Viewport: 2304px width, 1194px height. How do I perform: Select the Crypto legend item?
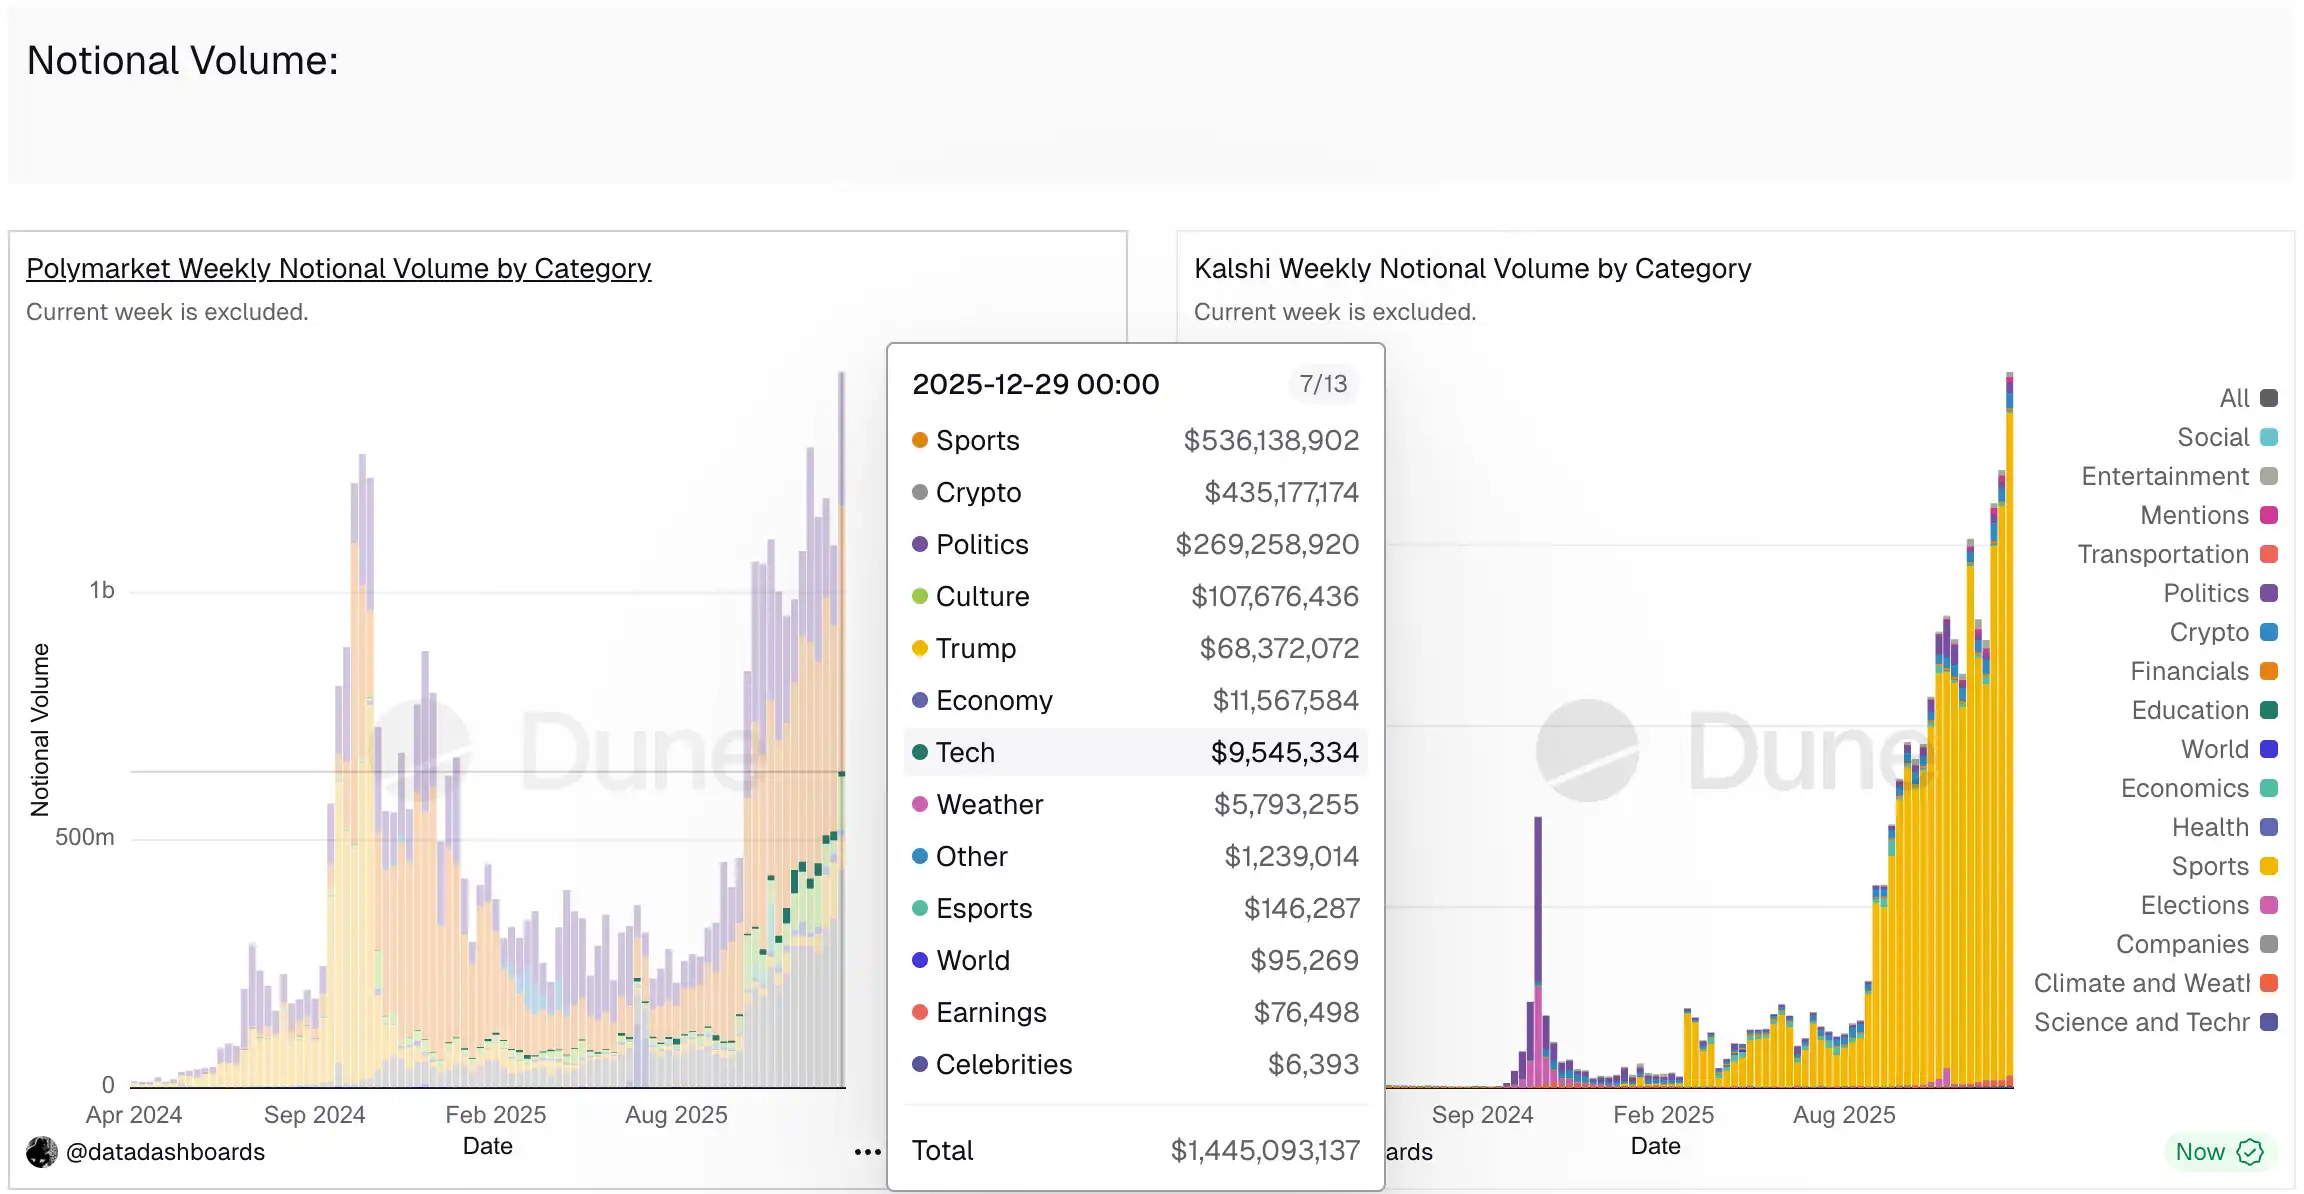[x=2209, y=632]
